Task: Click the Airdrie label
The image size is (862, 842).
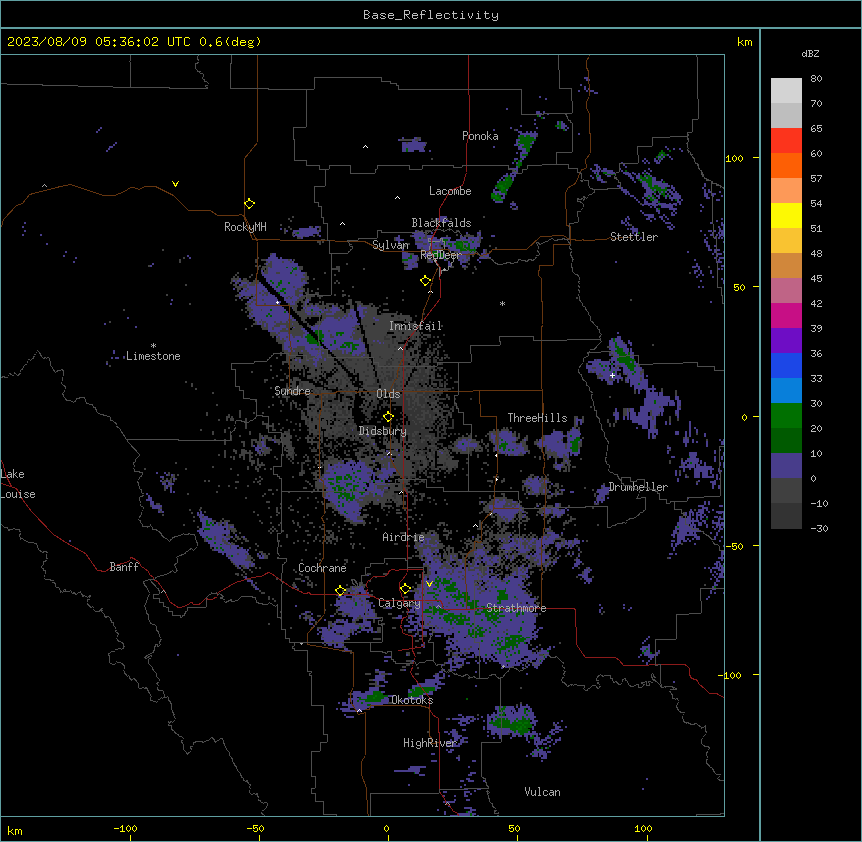Action: [x=404, y=537]
